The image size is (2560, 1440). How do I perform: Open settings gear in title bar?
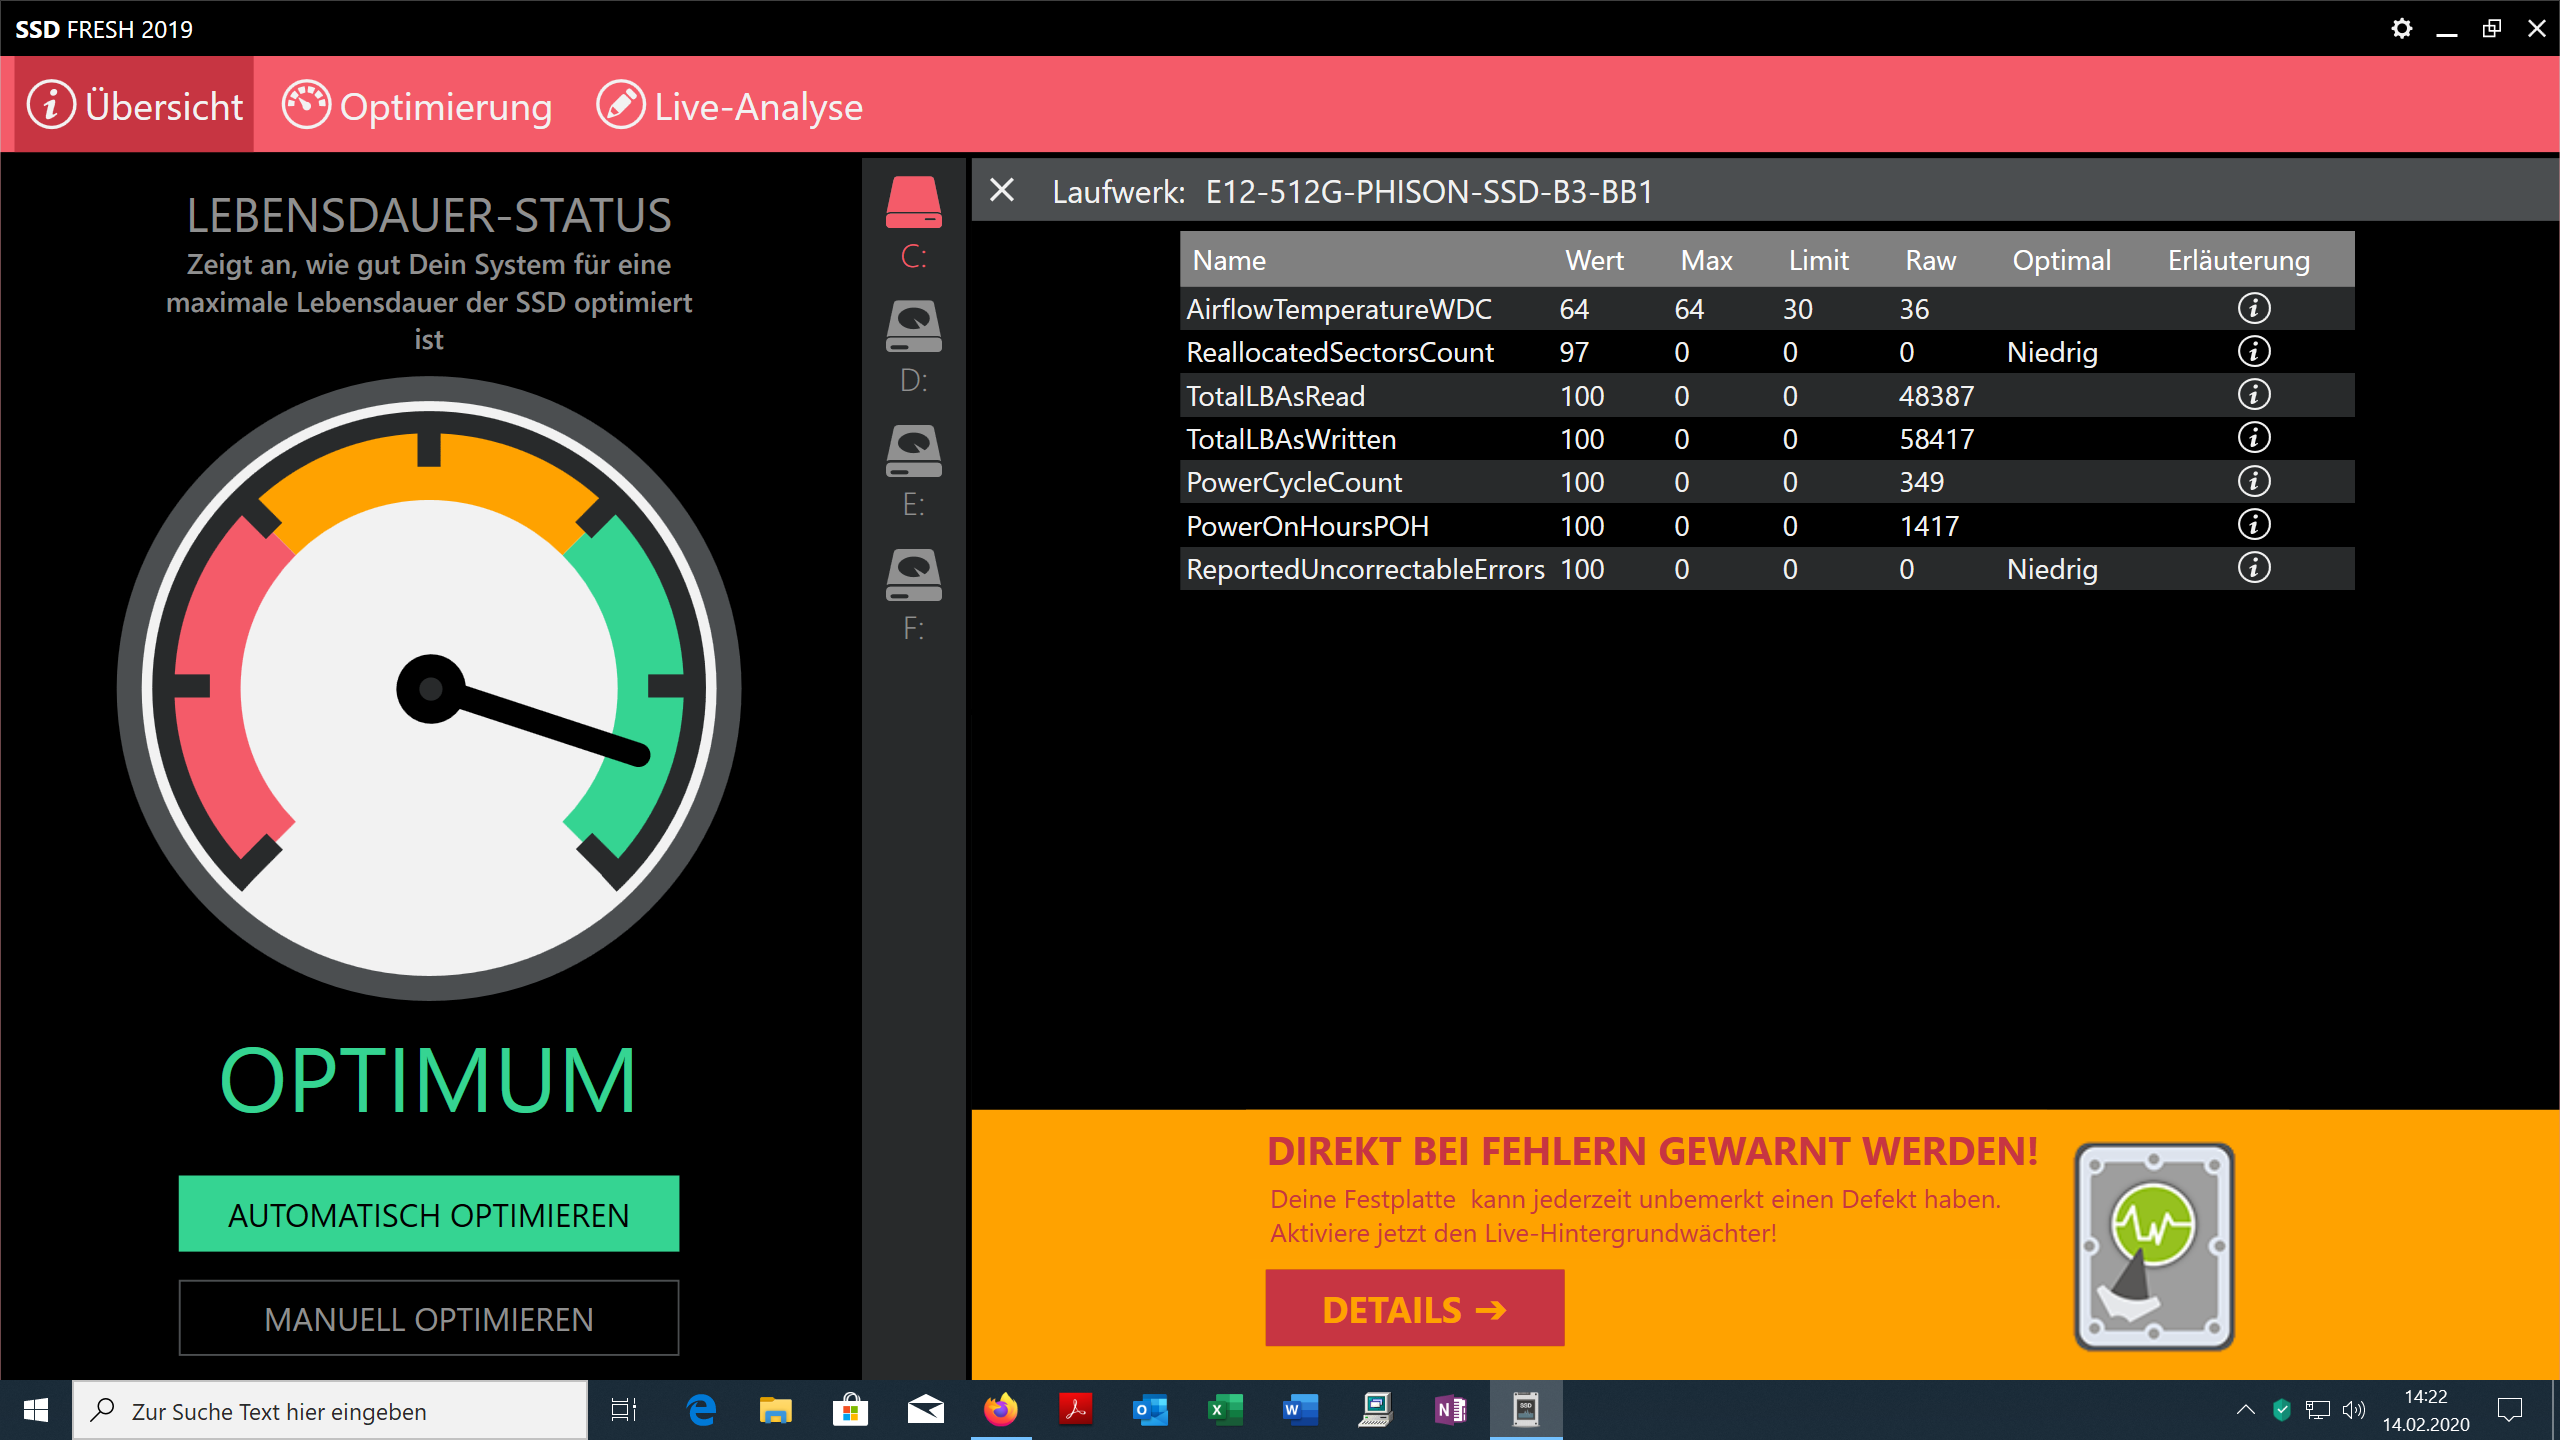[2401, 28]
